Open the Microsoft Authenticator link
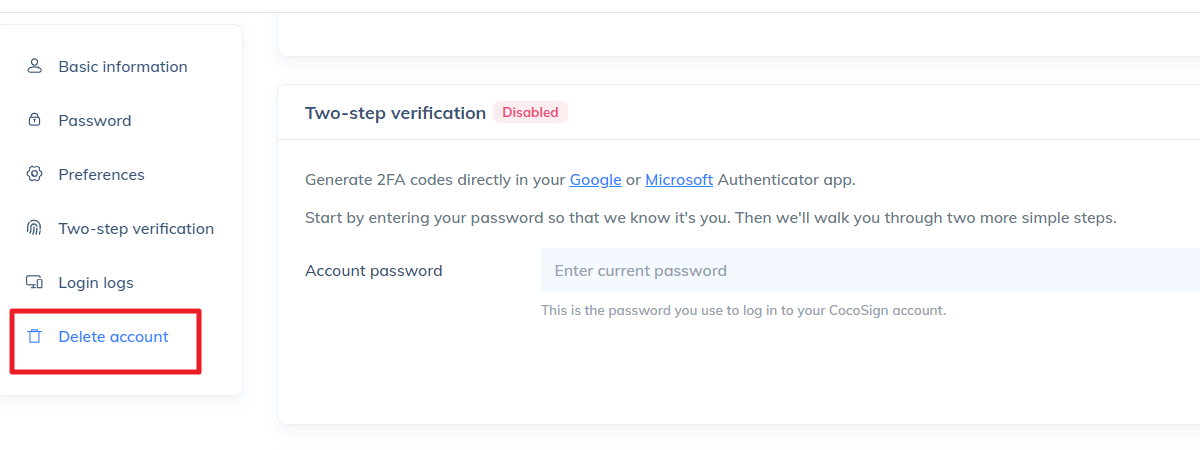 pos(679,180)
